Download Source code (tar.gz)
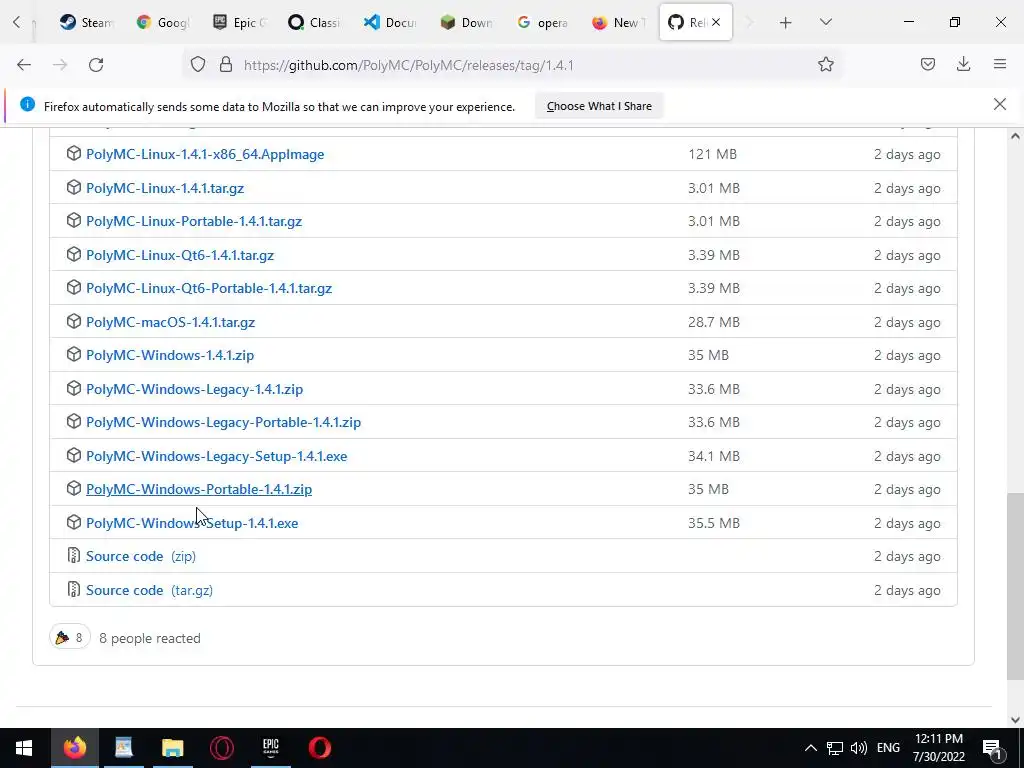Viewport: 1024px width, 768px height. pos(150,590)
